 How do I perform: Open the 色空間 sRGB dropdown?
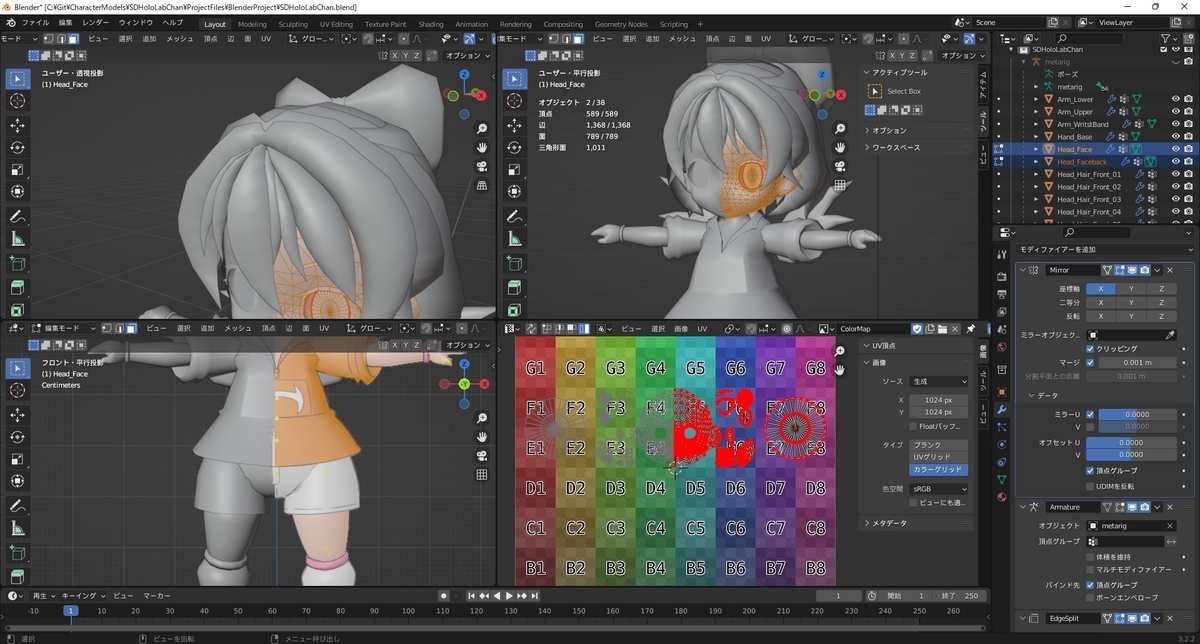pyautogui.click(x=939, y=489)
